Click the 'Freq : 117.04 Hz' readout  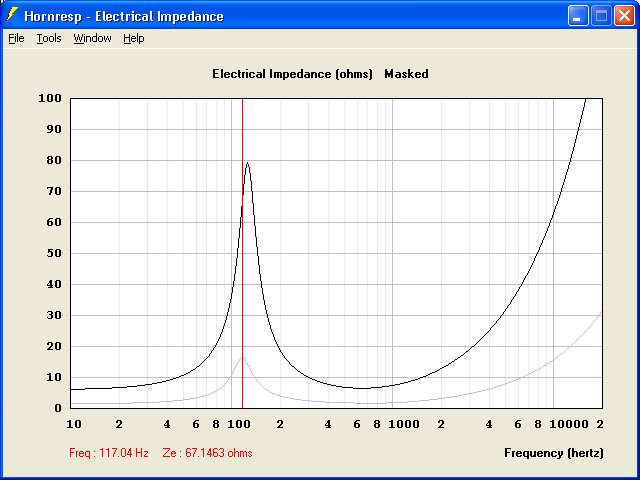click(109, 453)
